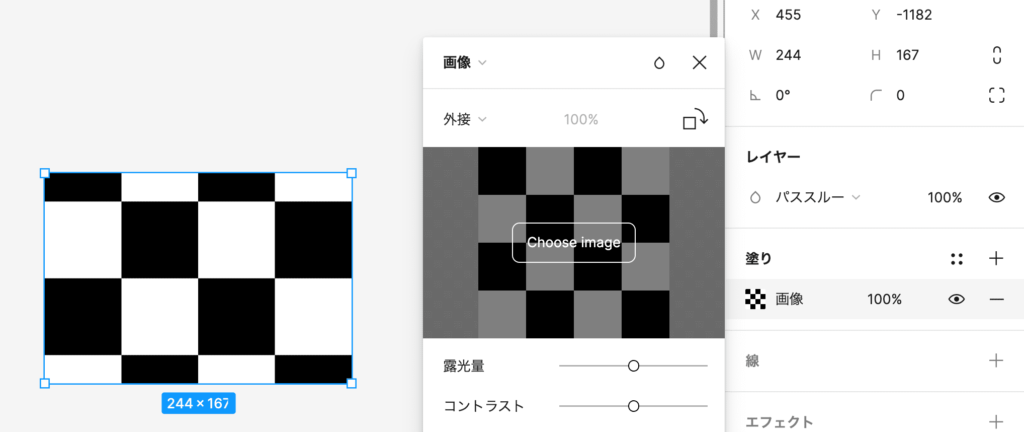
Task: Add a stroke via 線 plus icon
Action: click(996, 361)
